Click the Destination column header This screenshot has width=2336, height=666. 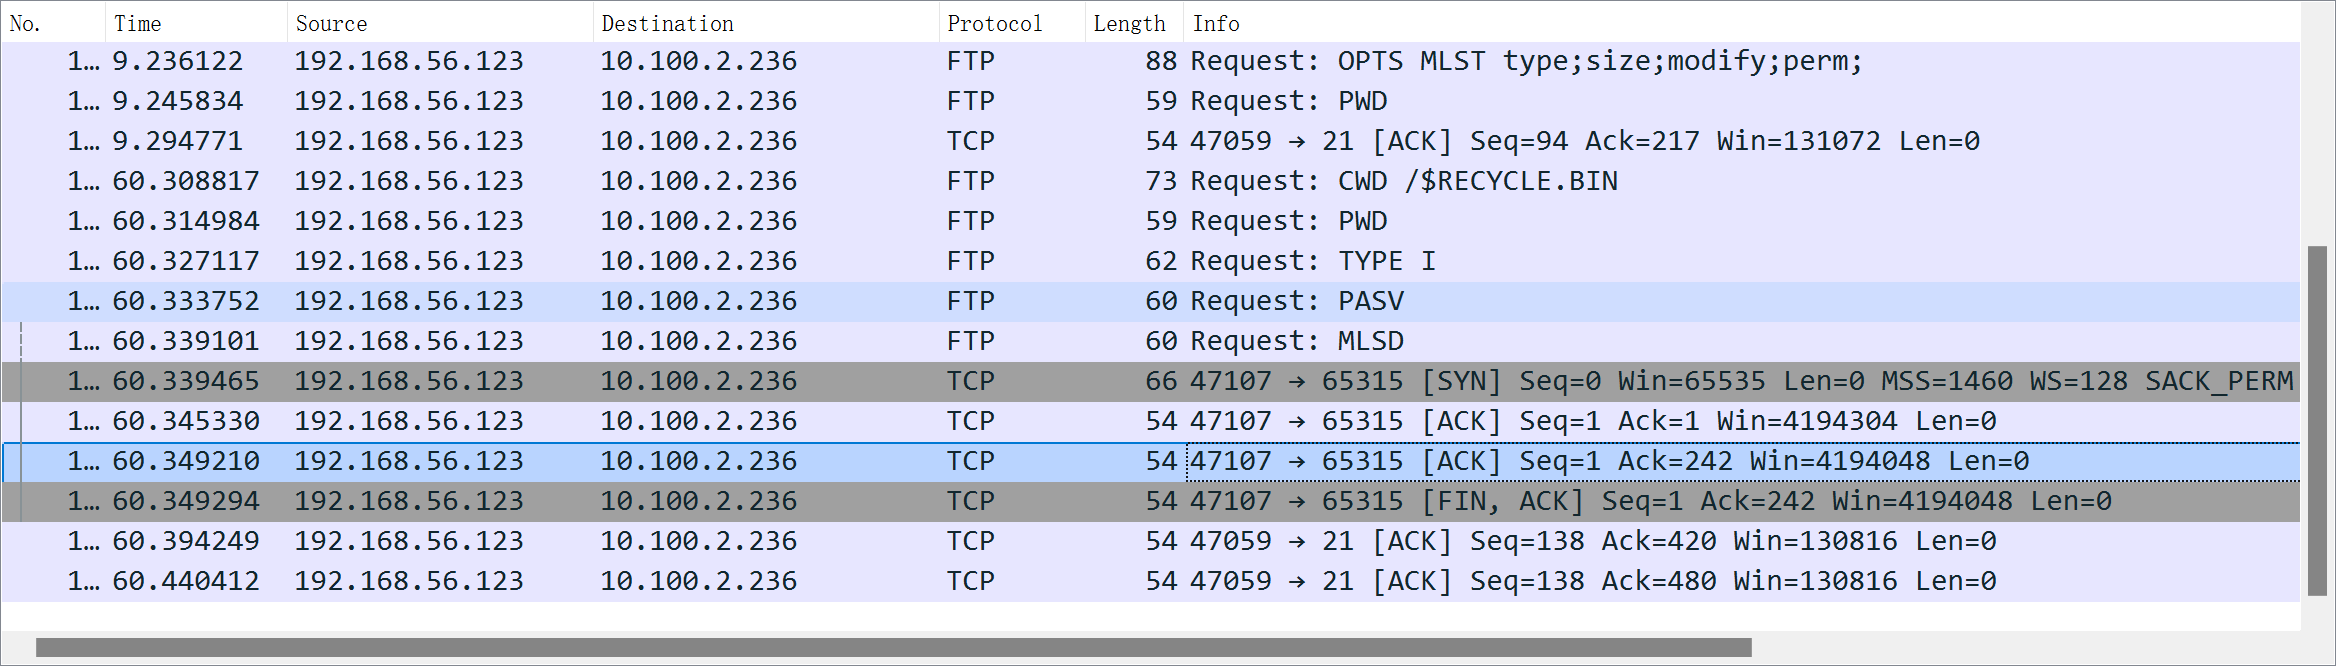(x=667, y=23)
